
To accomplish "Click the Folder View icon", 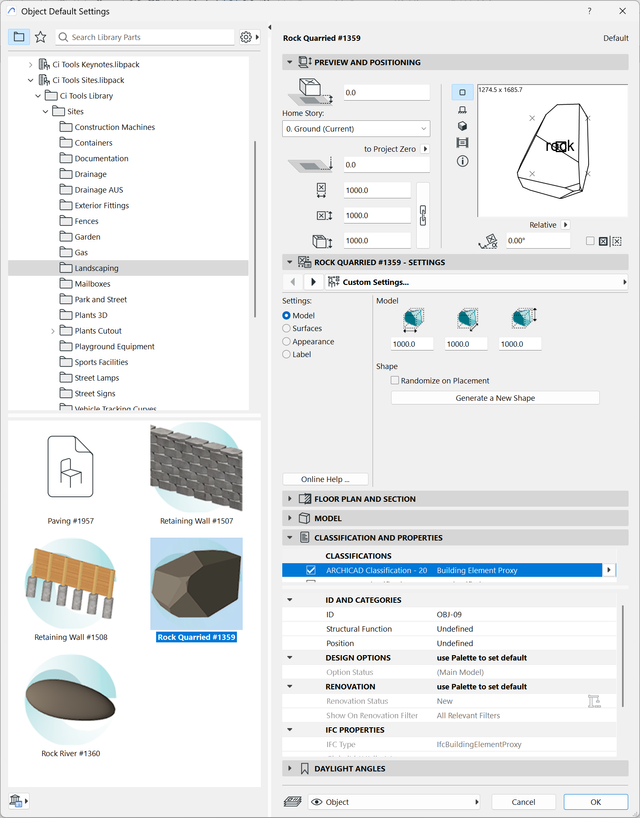I will coord(19,37).
